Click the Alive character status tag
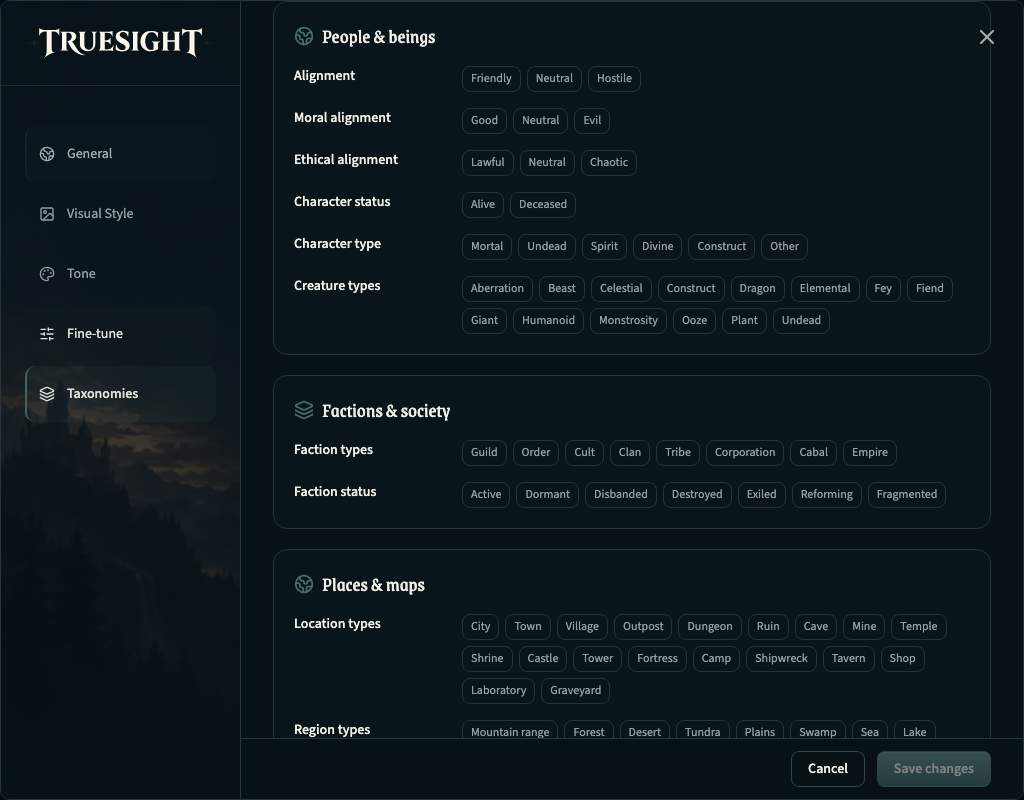This screenshot has height=800, width=1024. click(483, 204)
